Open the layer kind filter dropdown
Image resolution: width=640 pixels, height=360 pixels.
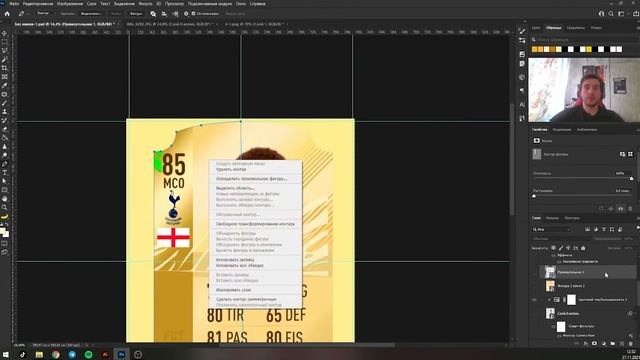coord(552,229)
